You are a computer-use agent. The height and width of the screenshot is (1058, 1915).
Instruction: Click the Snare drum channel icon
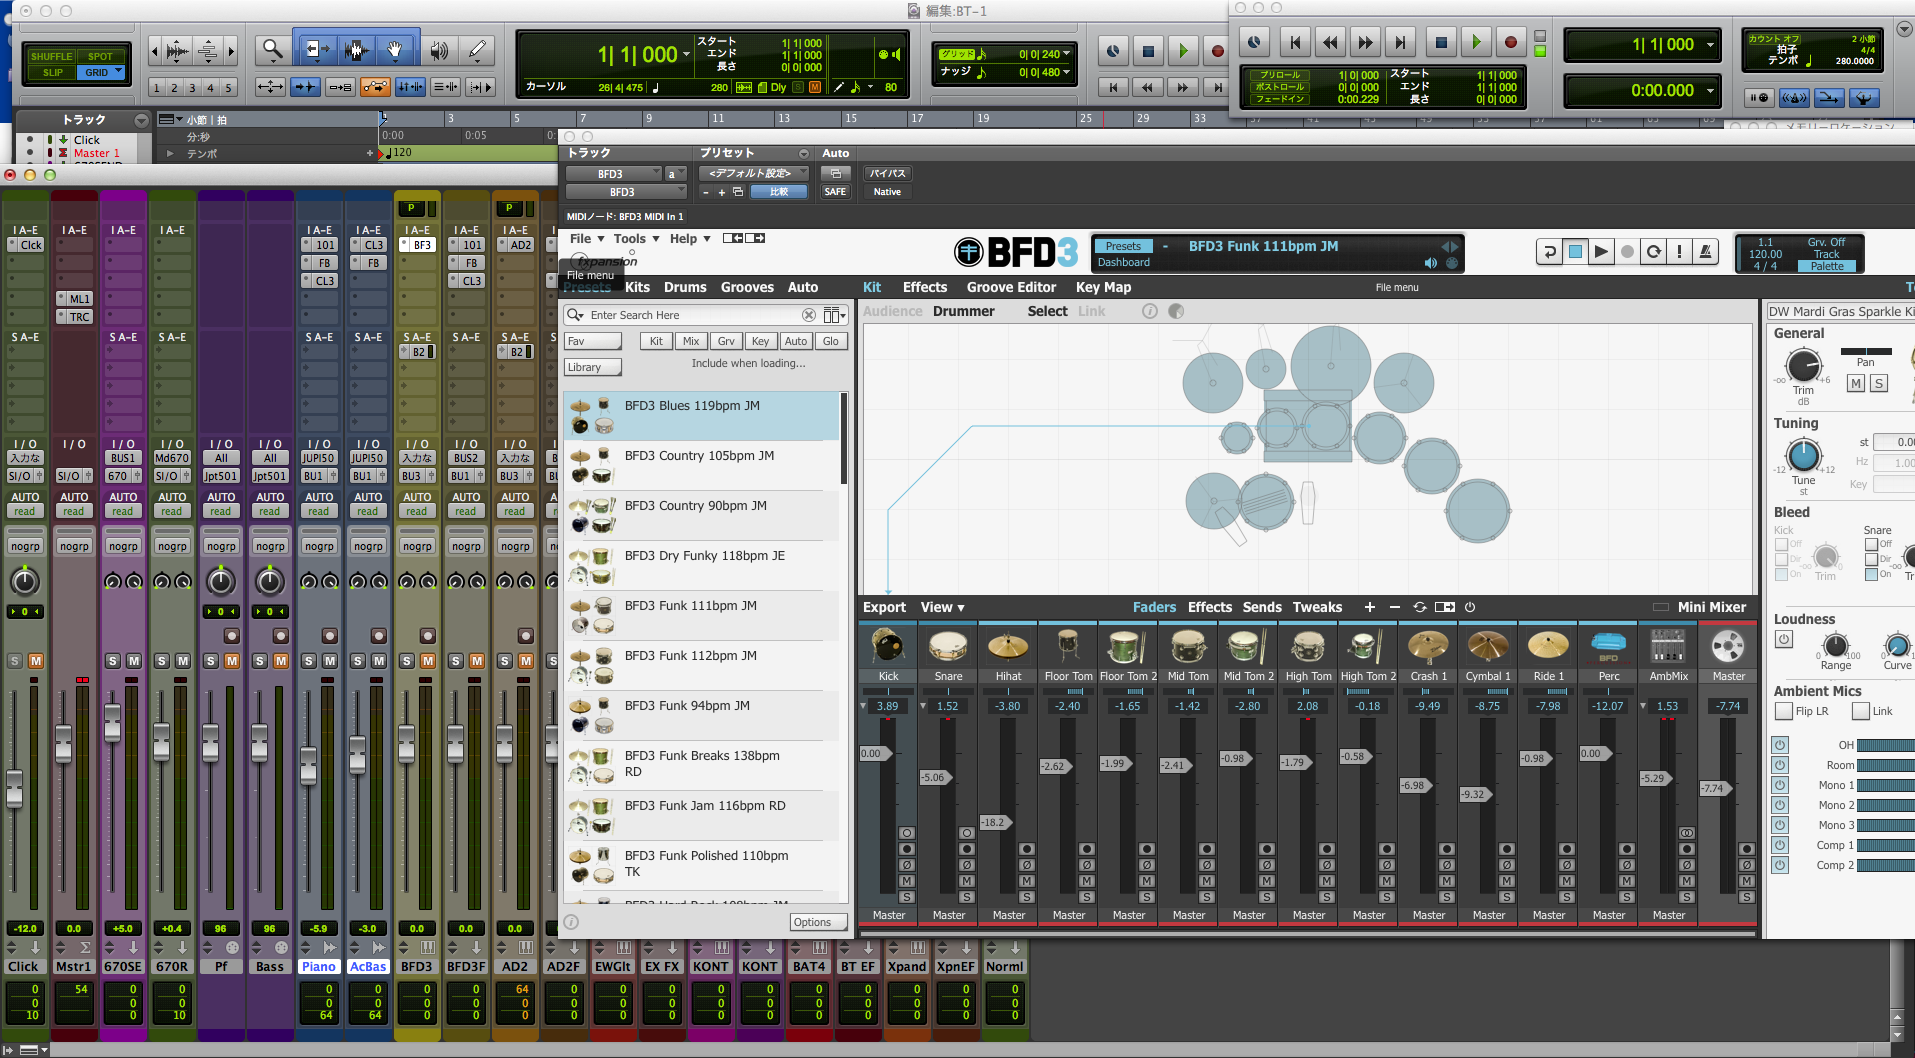tap(948, 646)
